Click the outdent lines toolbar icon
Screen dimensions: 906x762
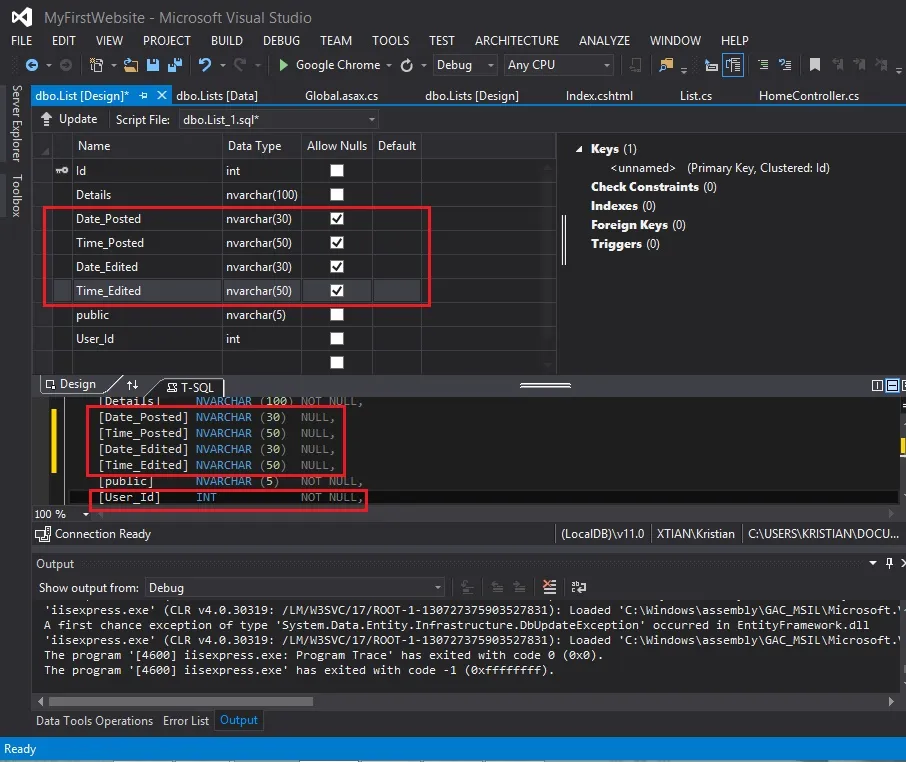(763, 65)
